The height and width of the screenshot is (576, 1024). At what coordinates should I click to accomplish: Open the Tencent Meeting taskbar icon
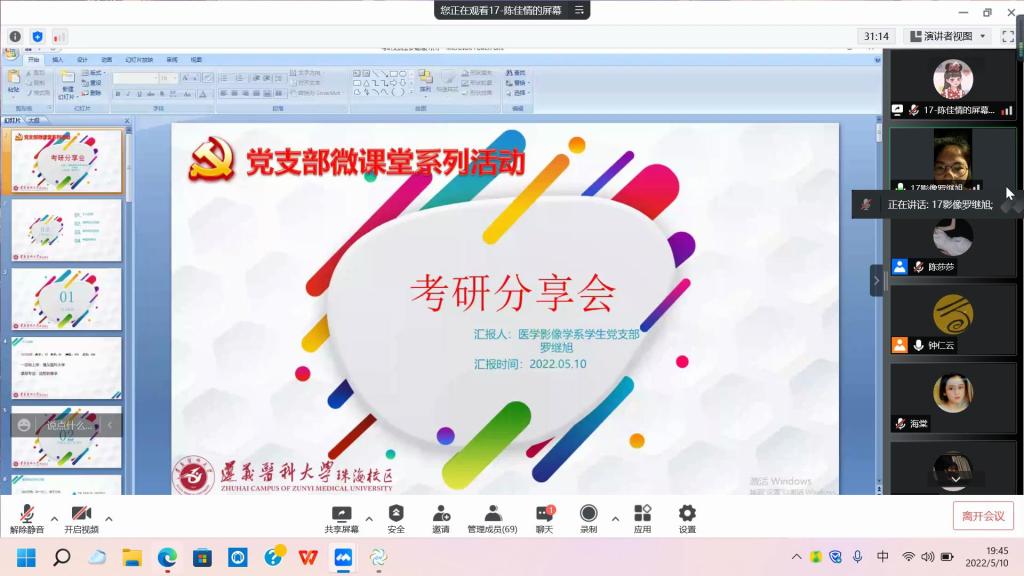[344, 557]
